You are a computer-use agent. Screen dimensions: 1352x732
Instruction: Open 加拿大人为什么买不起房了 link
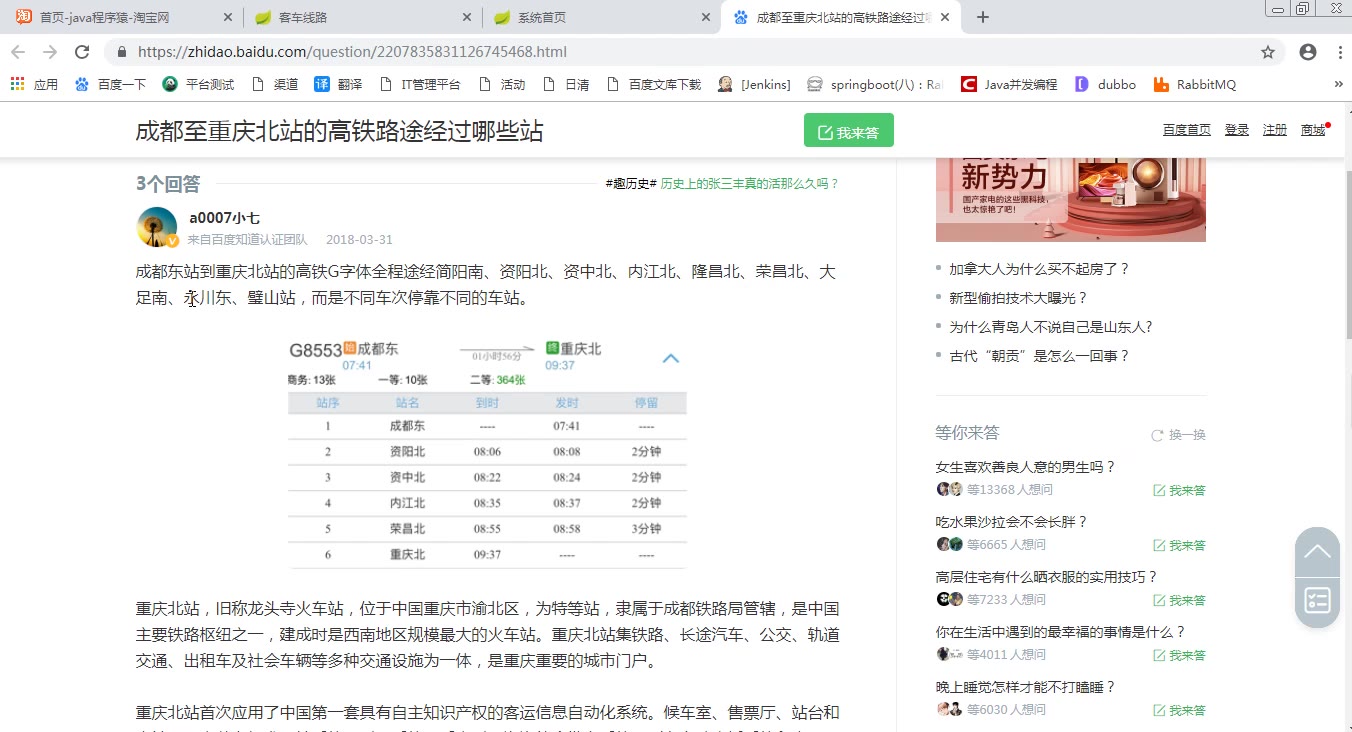[1039, 269]
